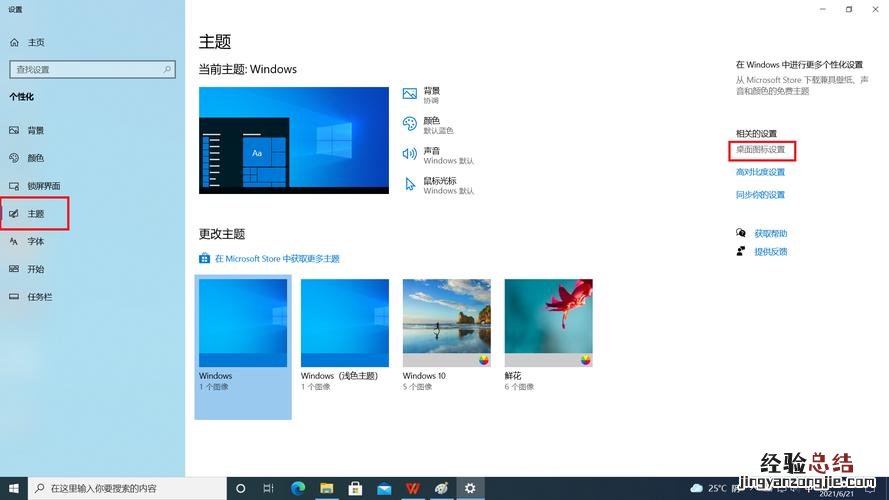Click the 任务栏 icon in sidebar
This screenshot has width=889, height=500.
point(14,297)
